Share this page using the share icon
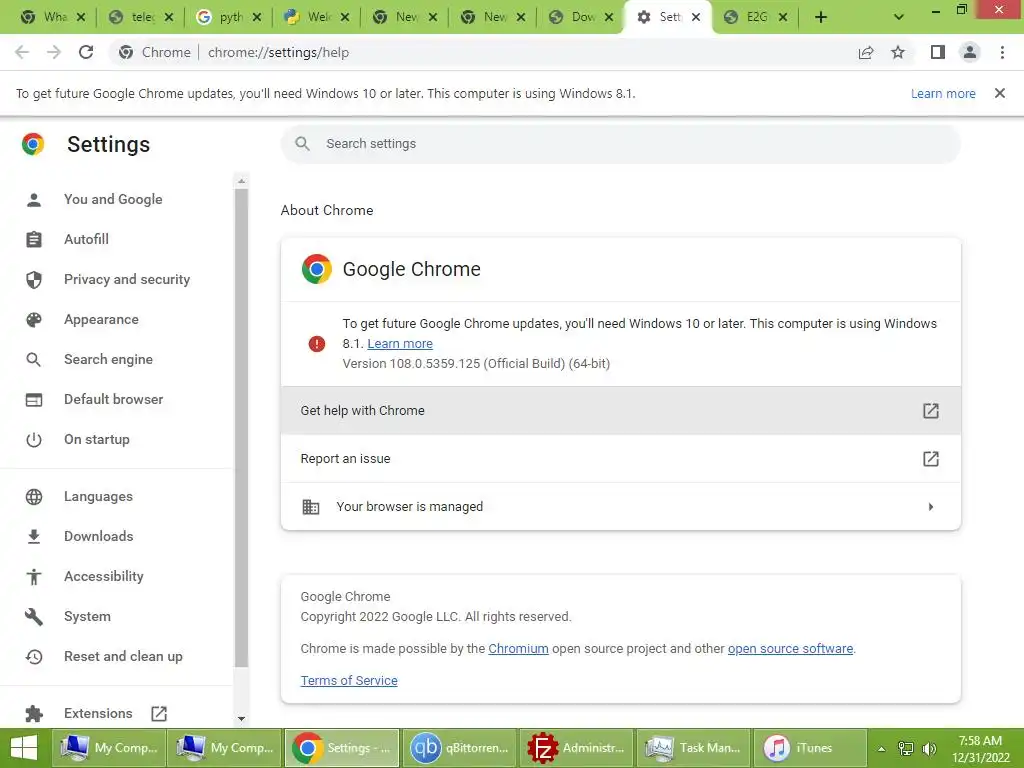This screenshot has height=768, width=1024. pyautogui.click(x=866, y=52)
